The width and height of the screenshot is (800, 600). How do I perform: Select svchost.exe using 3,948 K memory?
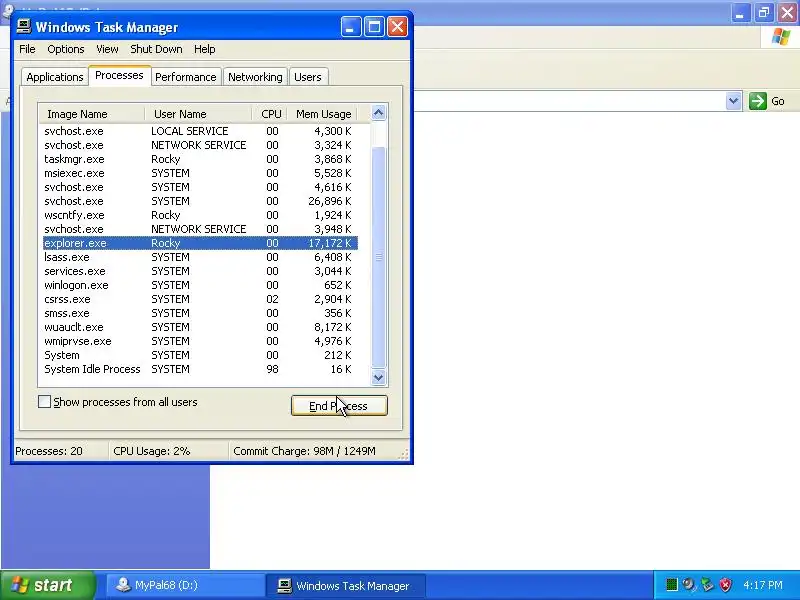200,229
